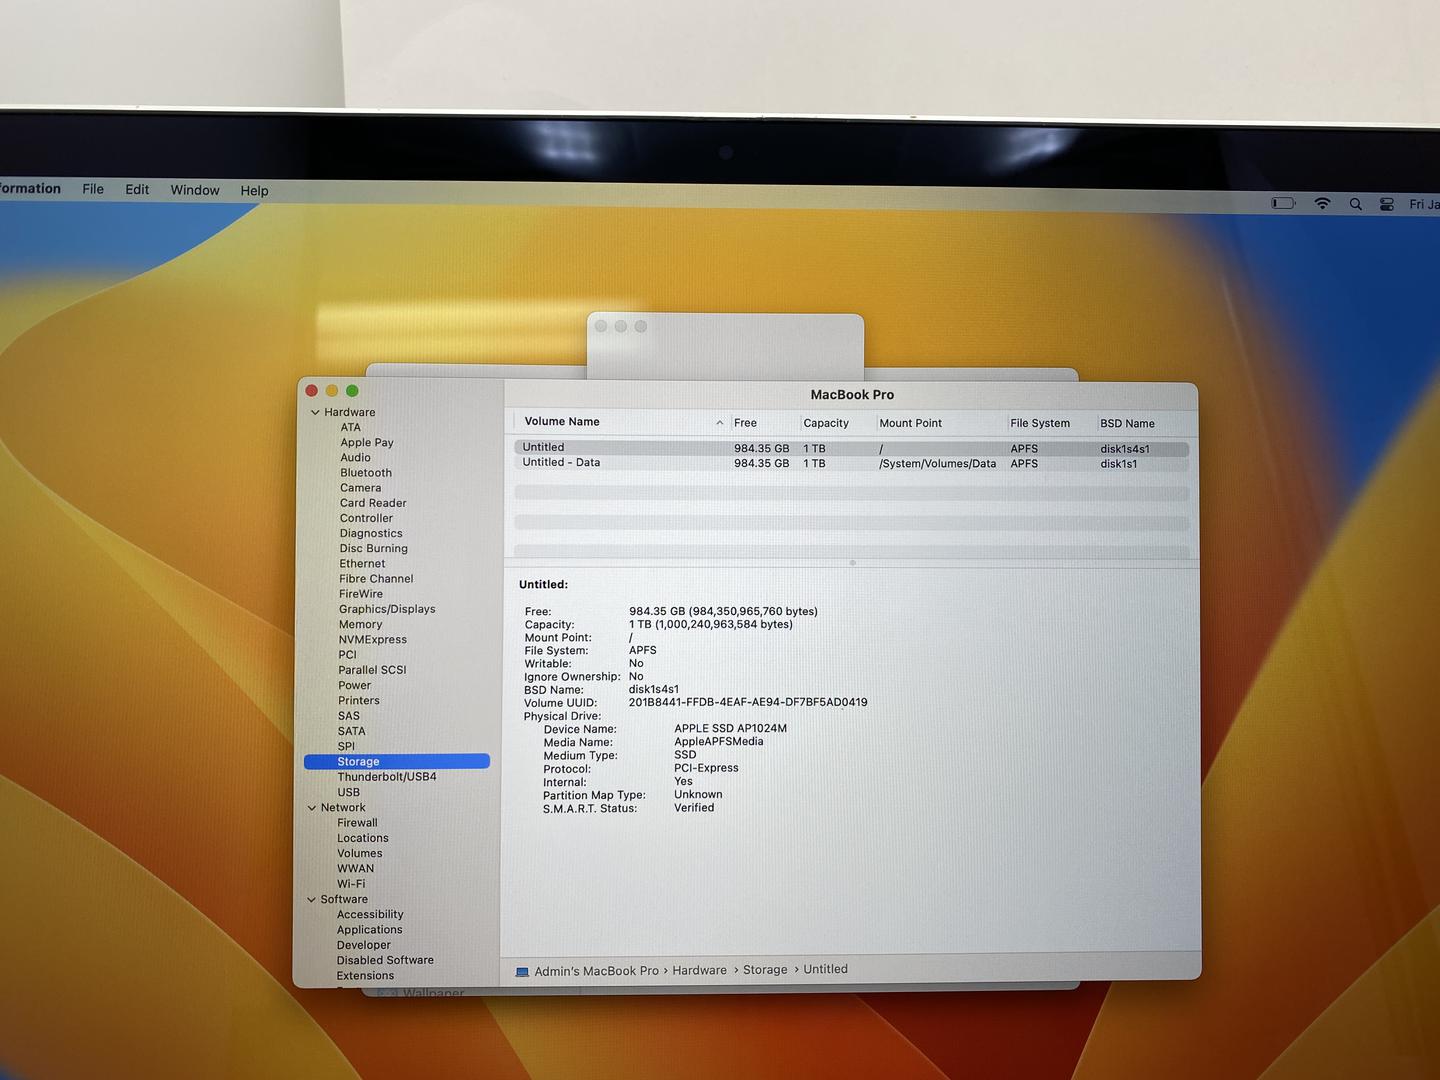Sort by BSD Name column header

(1127, 423)
